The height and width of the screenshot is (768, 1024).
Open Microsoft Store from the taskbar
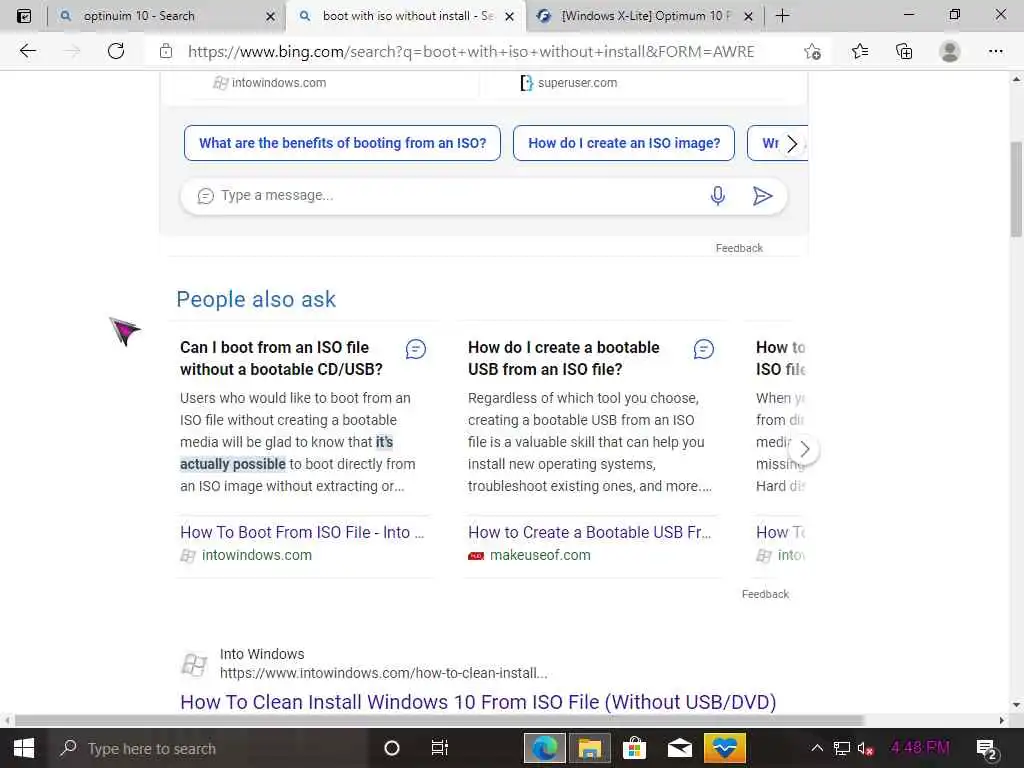click(x=634, y=748)
